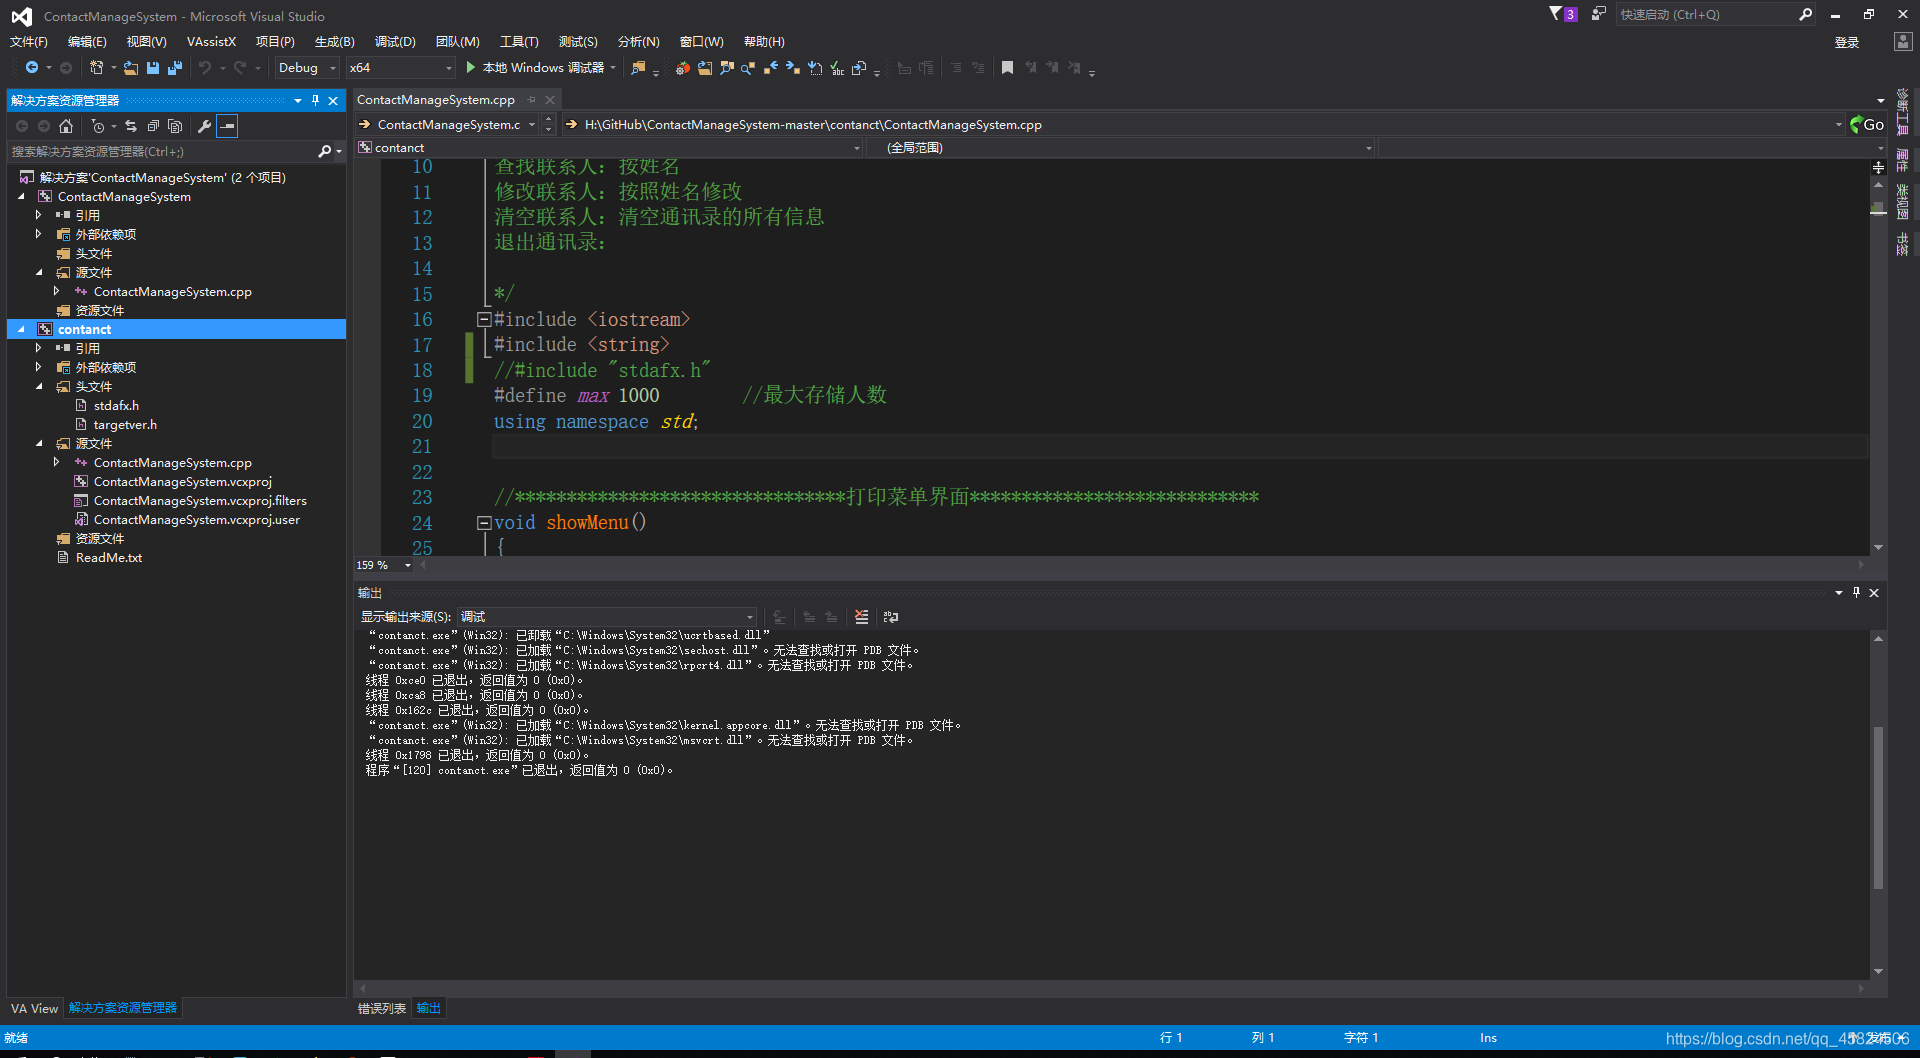Expand 外部依赖项 under ContactManageSystem project
1920x1058 pixels.
coord(39,234)
